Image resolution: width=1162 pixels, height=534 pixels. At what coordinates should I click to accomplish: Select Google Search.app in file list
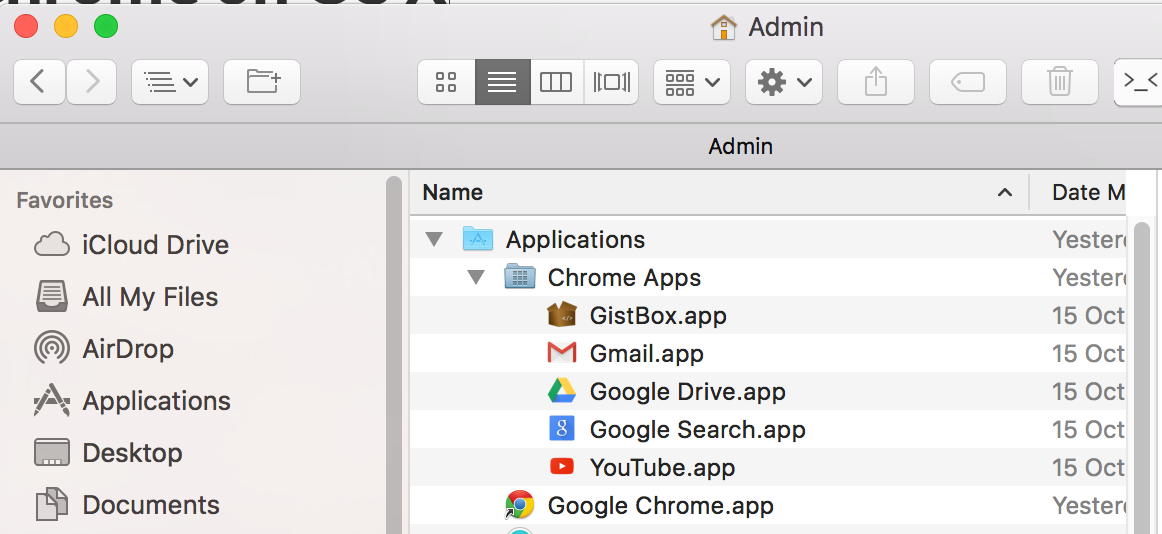tap(767, 430)
